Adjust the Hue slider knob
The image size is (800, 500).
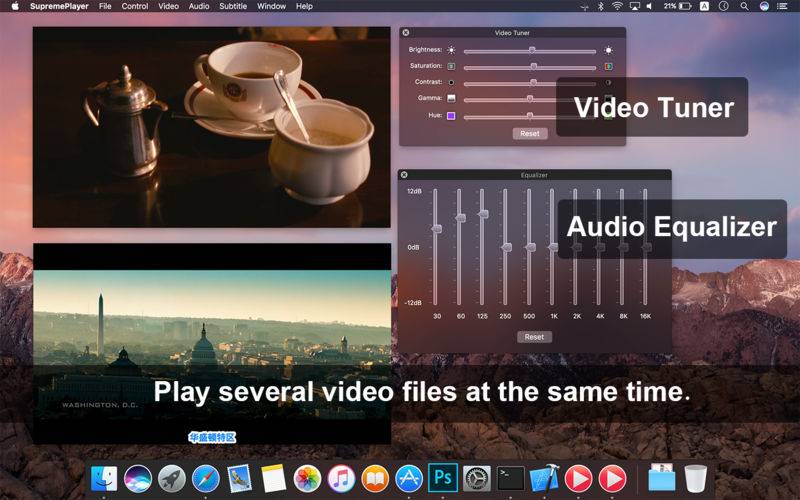[x=530, y=116]
